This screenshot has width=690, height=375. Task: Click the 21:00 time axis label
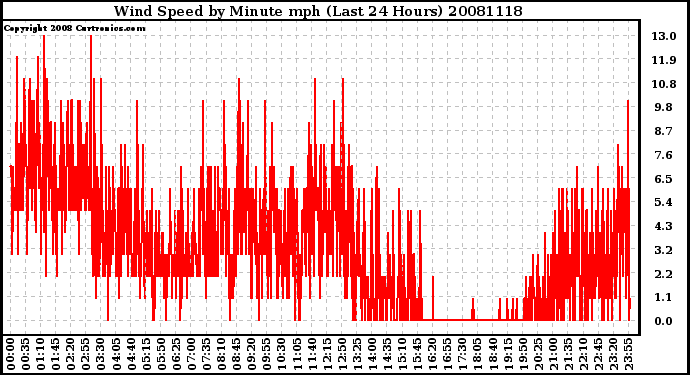point(552,354)
